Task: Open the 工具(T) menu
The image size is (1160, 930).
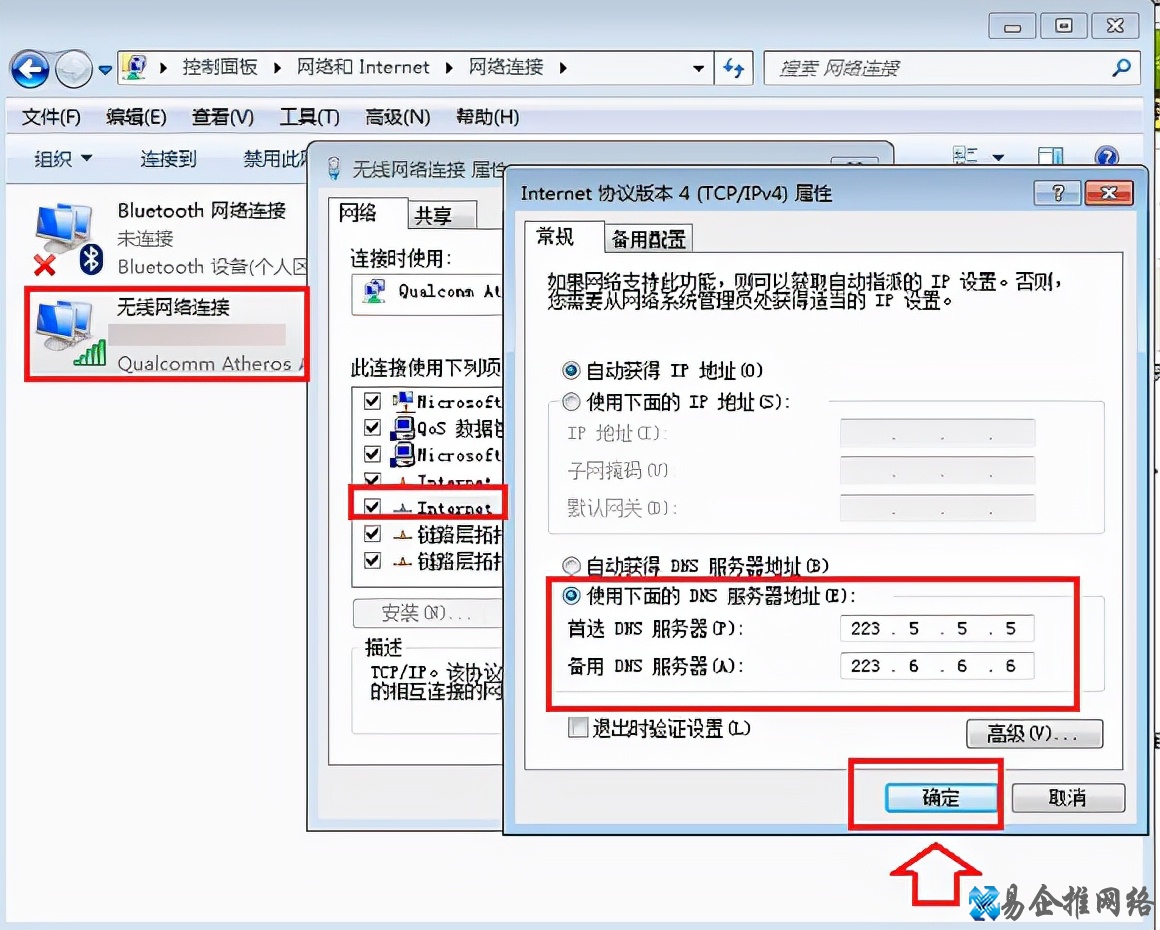Action: [x=309, y=117]
